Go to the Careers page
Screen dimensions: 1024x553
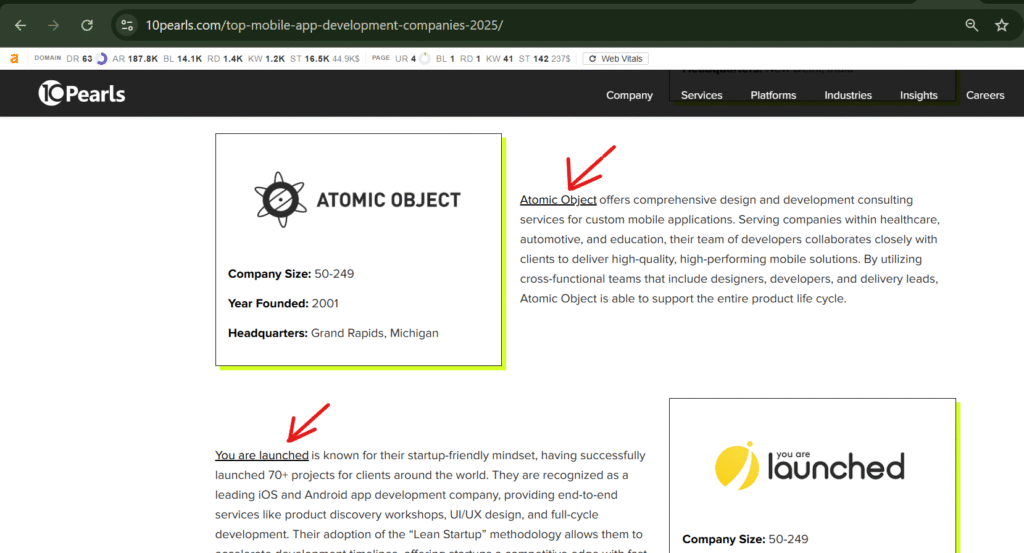coord(984,96)
